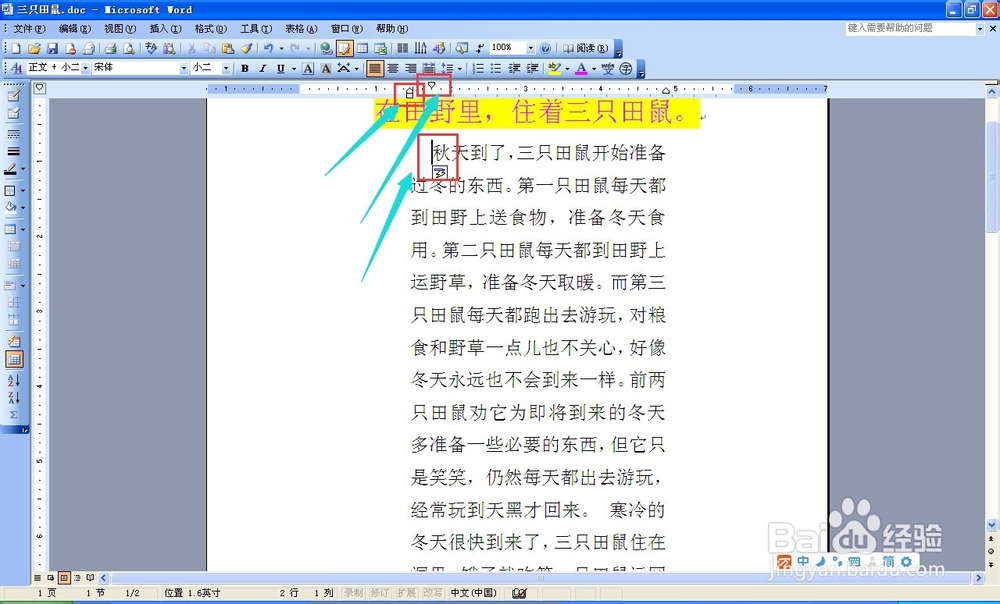This screenshot has height=604, width=1000.
Task: Activate the format painter brush
Action: click(246, 48)
